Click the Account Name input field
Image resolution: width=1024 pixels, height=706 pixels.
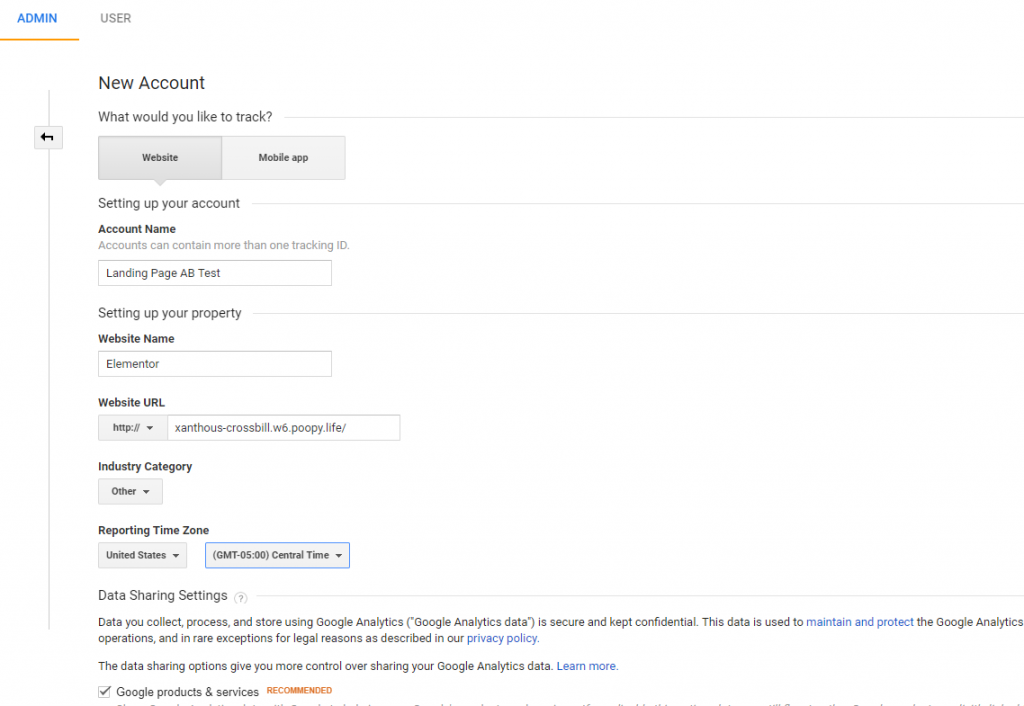coord(215,273)
